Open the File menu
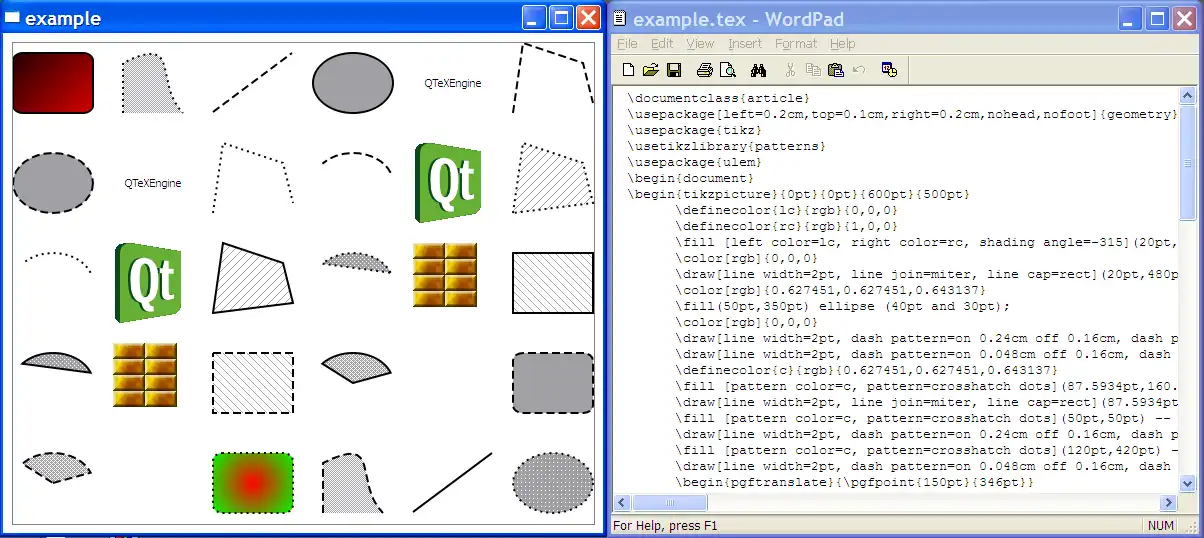This screenshot has width=1204, height=538. pyautogui.click(x=627, y=44)
